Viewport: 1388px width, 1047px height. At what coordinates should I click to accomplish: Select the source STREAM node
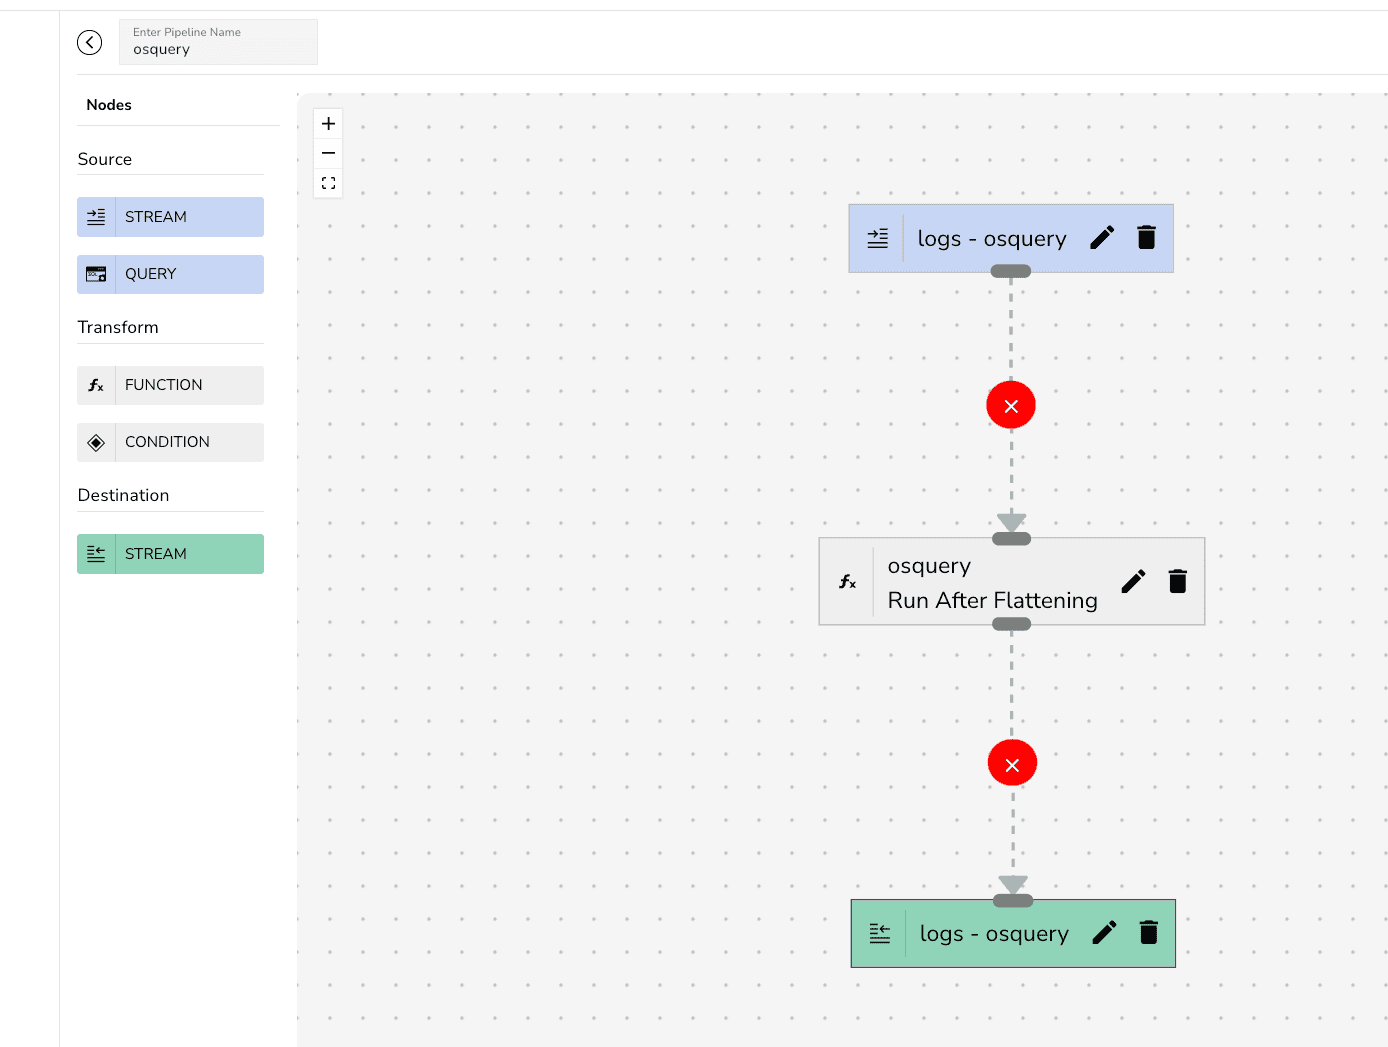coord(170,217)
